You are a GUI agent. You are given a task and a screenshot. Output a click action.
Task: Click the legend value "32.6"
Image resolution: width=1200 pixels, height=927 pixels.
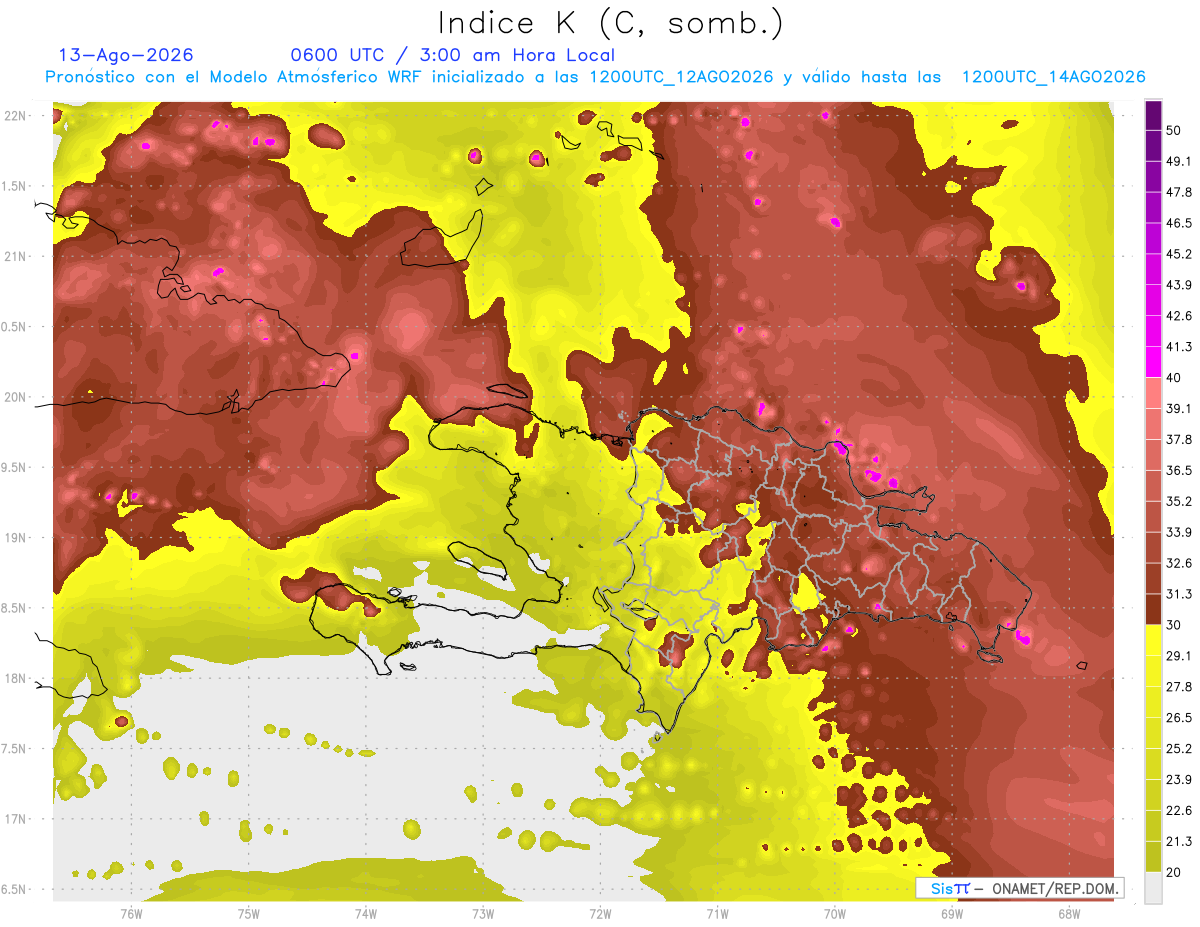pyautogui.click(x=1179, y=563)
